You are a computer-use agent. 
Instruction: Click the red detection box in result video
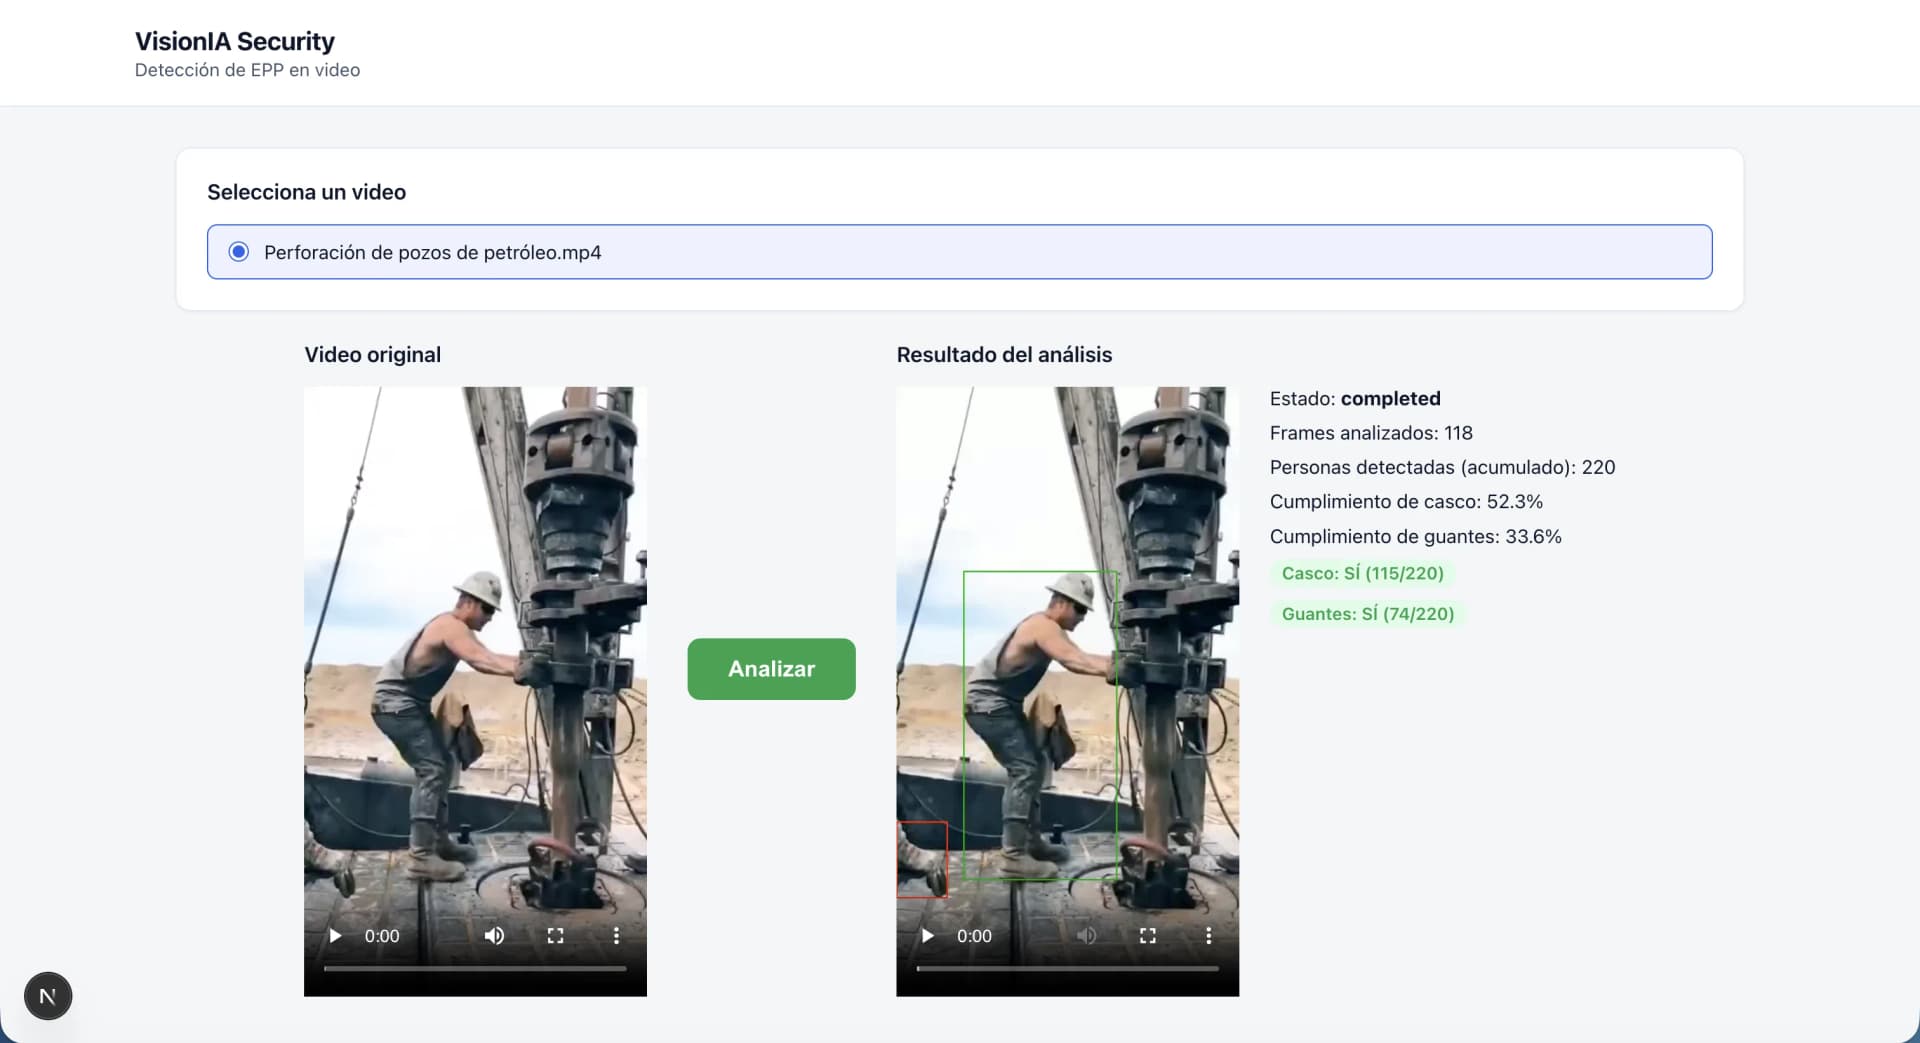click(x=922, y=859)
